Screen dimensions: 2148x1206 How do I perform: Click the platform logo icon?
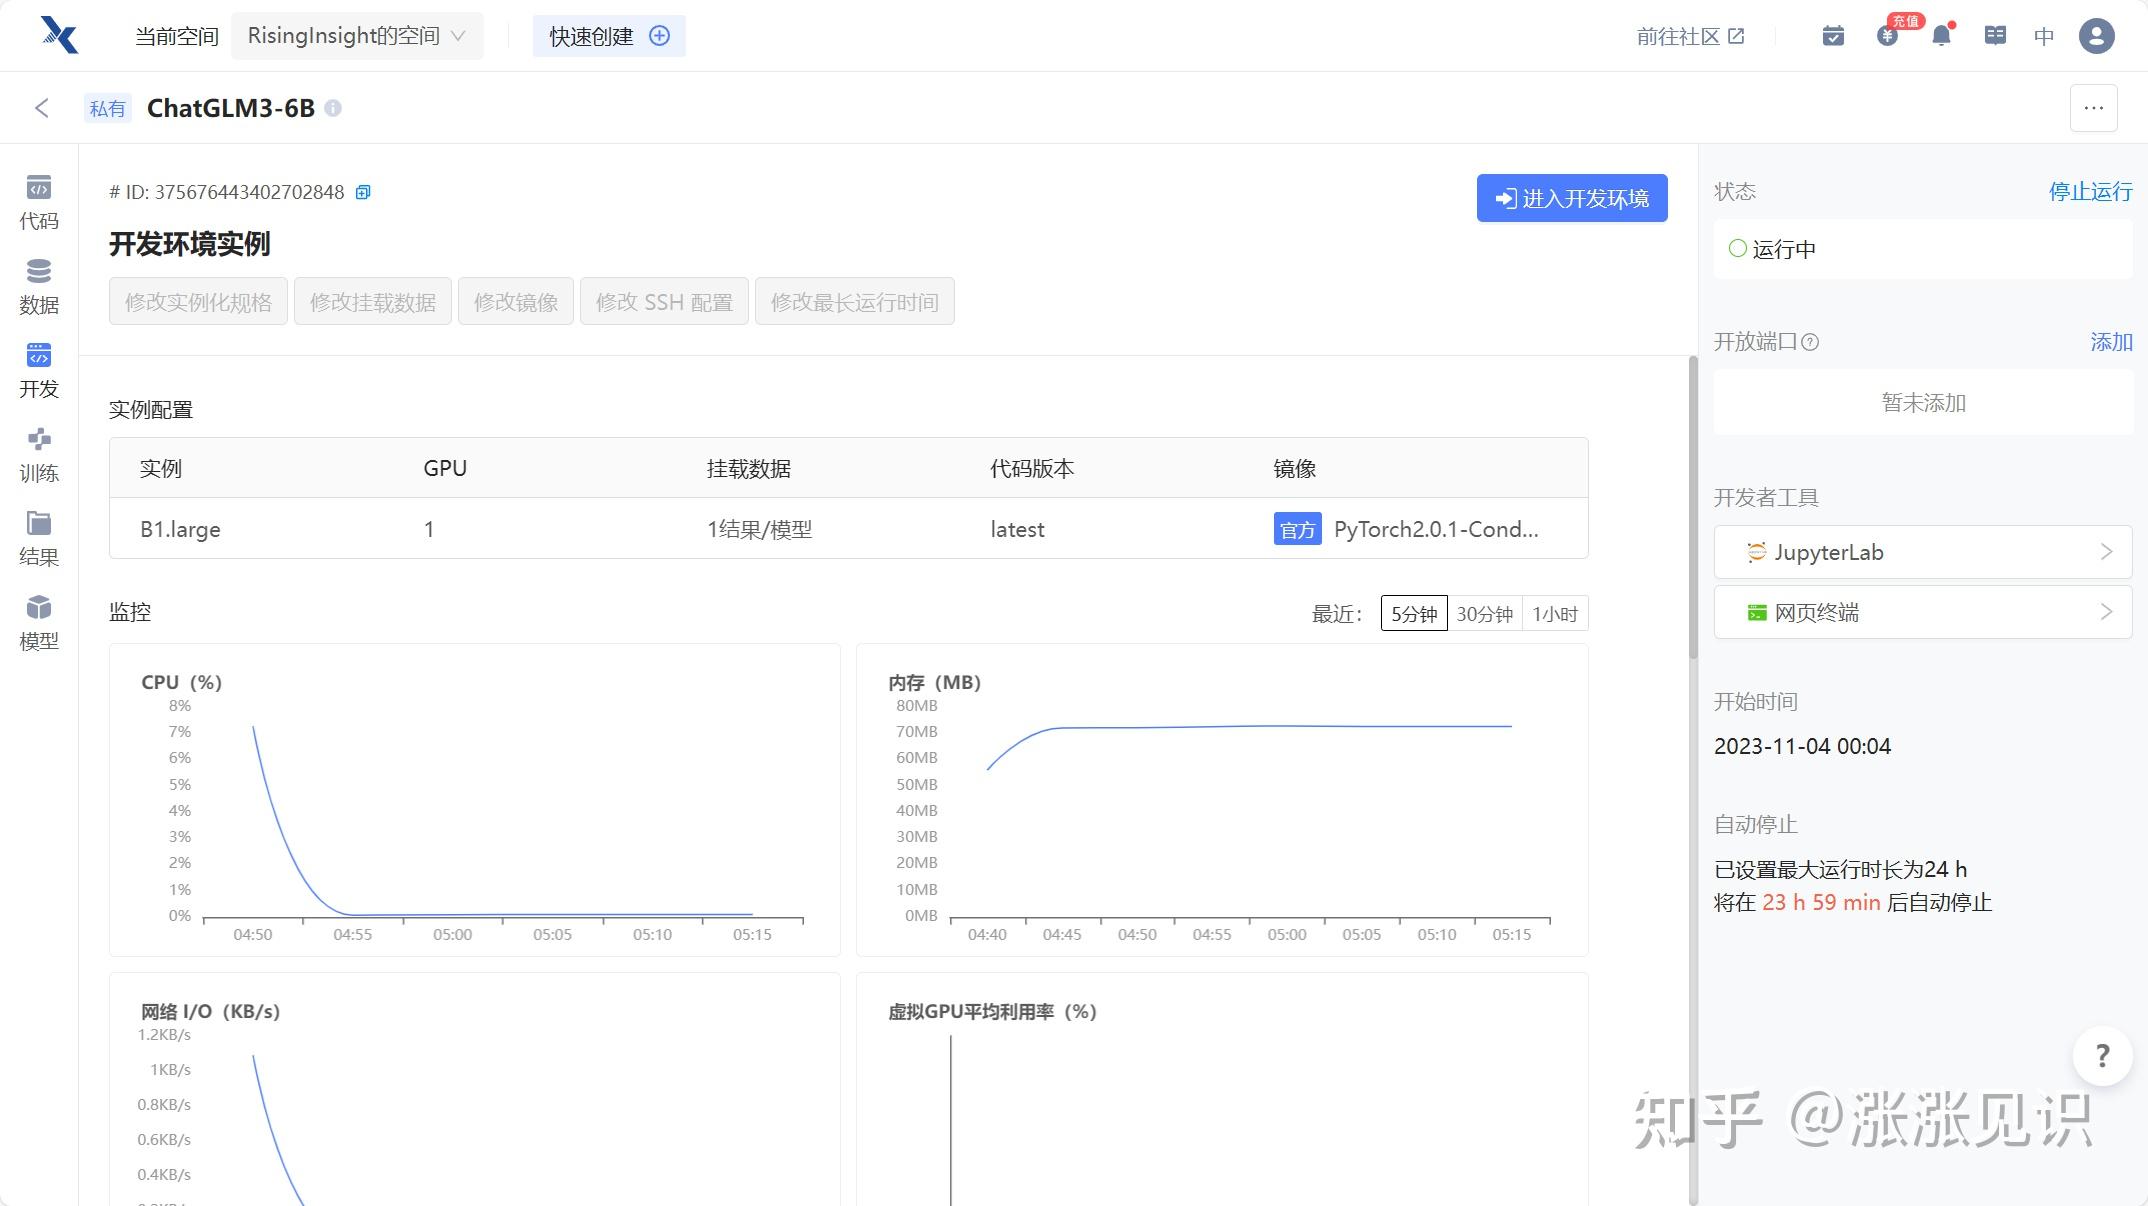(x=59, y=35)
